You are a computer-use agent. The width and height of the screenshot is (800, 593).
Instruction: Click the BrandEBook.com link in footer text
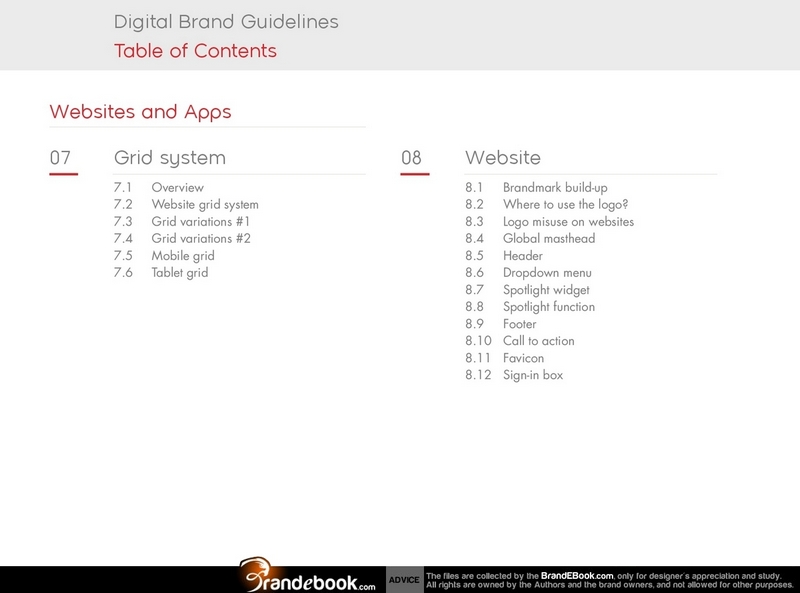point(576,575)
